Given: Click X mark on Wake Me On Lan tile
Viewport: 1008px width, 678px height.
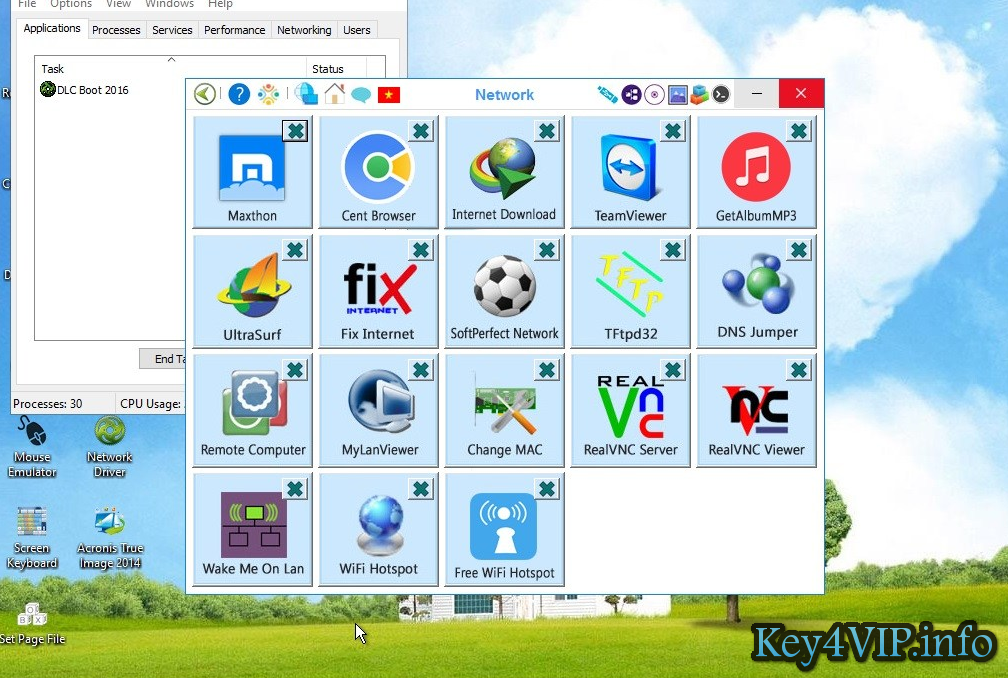Looking at the screenshot, I should pyautogui.click(x=295, y=489).
